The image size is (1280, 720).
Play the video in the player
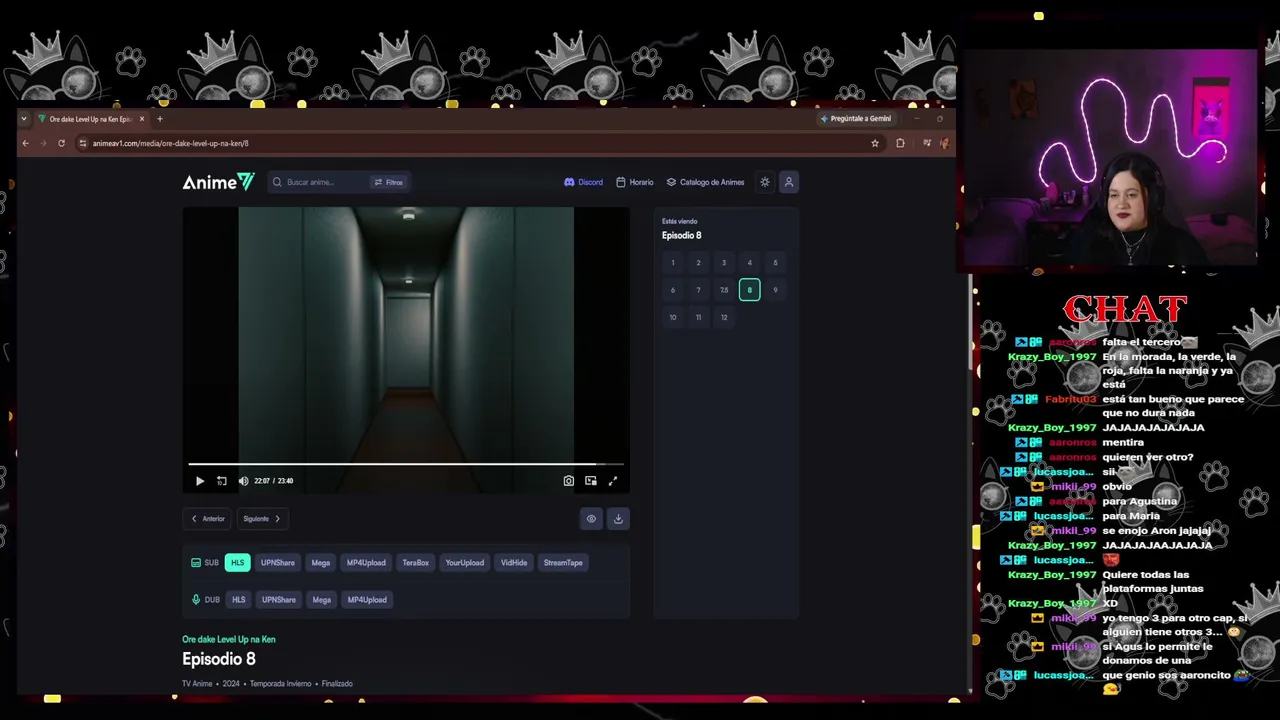(x=200, y=481)
